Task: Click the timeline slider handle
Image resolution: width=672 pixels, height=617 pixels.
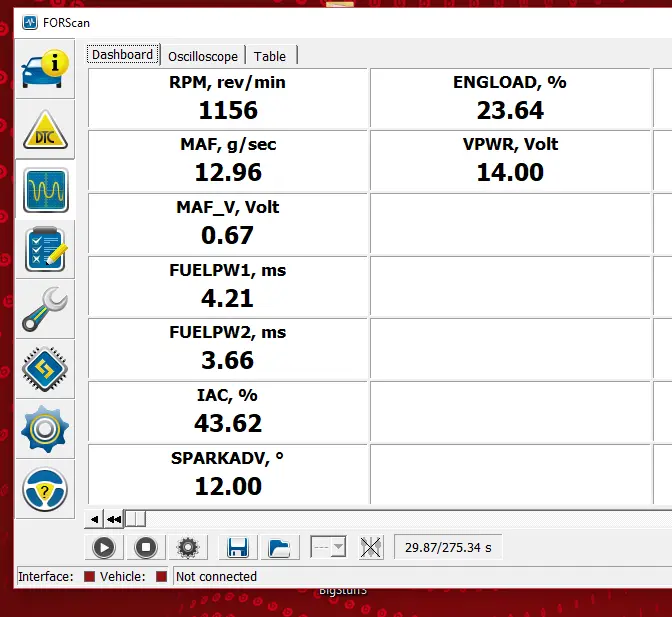Action: pyautogui.click(x=135, y=519)
